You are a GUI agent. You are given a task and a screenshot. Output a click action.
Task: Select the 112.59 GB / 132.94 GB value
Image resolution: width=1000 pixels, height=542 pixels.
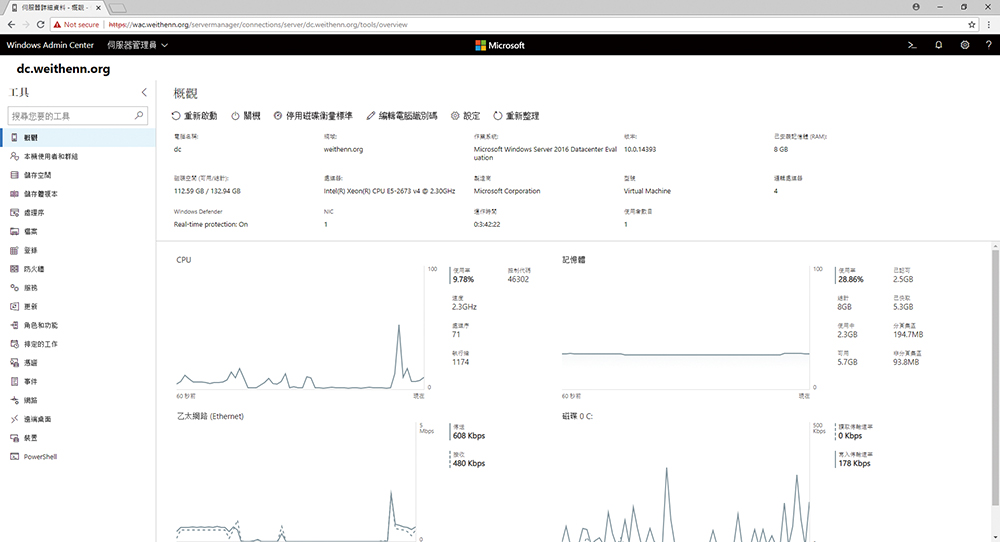pyautogui.click(x=207, y=191)
